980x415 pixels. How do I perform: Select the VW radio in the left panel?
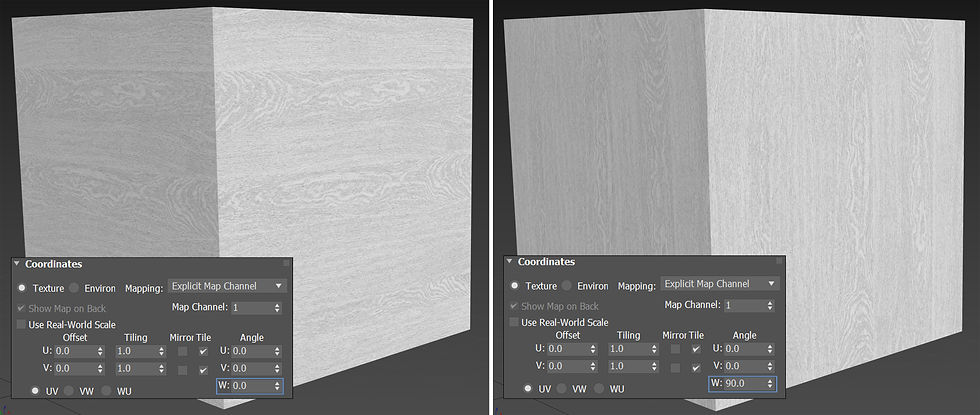[x=69, y=391]
